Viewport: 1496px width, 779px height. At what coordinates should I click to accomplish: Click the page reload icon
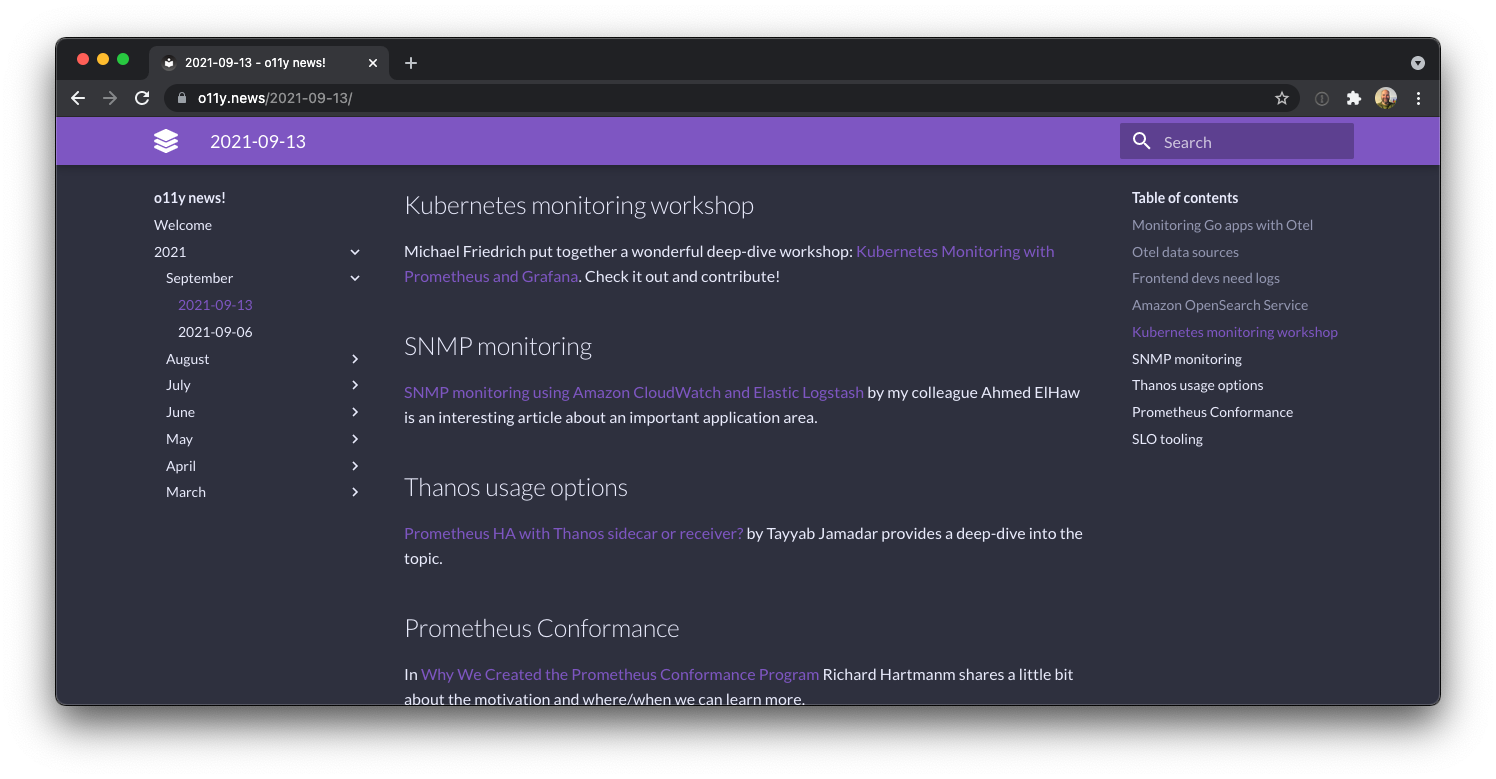tap(142, 98)
